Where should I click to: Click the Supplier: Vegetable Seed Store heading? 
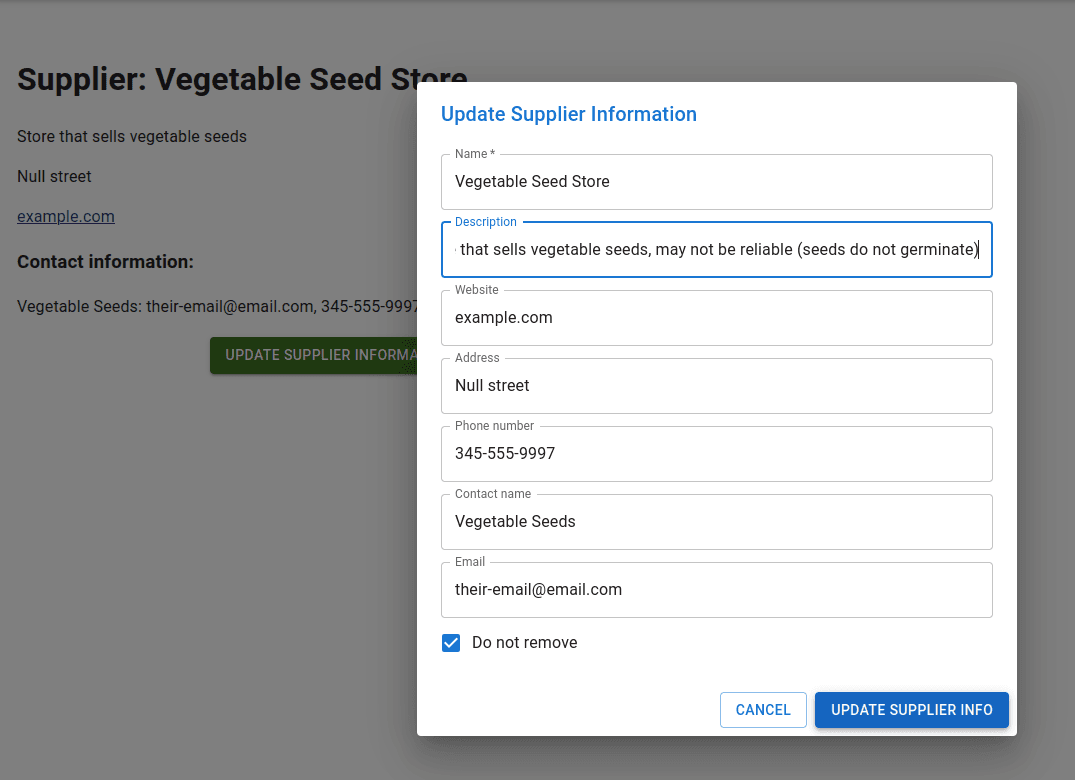point(242,79)
